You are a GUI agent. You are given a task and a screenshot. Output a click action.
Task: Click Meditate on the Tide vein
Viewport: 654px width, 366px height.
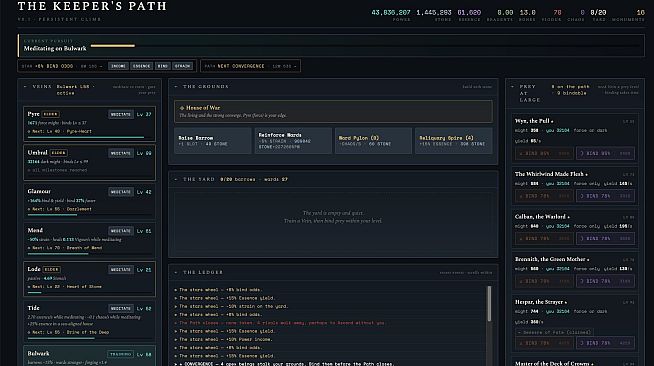click(x=121, y=308)
